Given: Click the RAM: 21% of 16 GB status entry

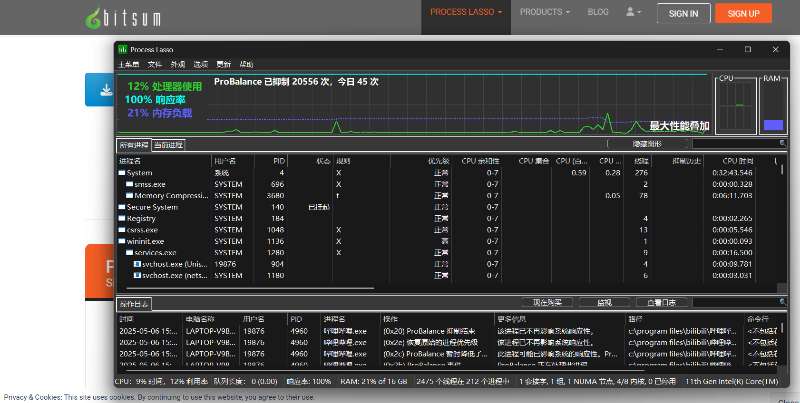Looking at the screenshot, I should pyautogui.click(x=374, y=382).
